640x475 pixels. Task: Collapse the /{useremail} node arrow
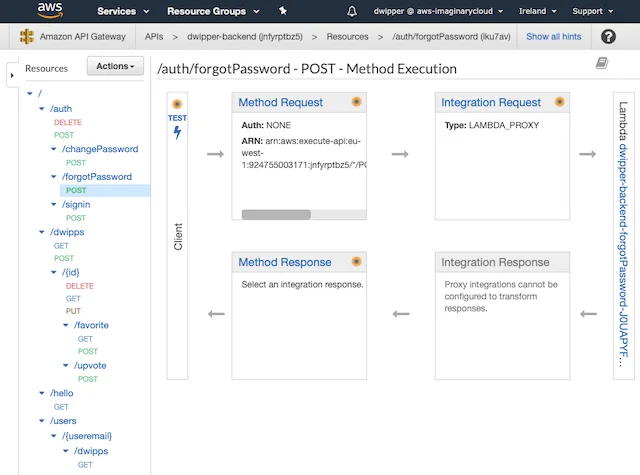tap(53, 436)
